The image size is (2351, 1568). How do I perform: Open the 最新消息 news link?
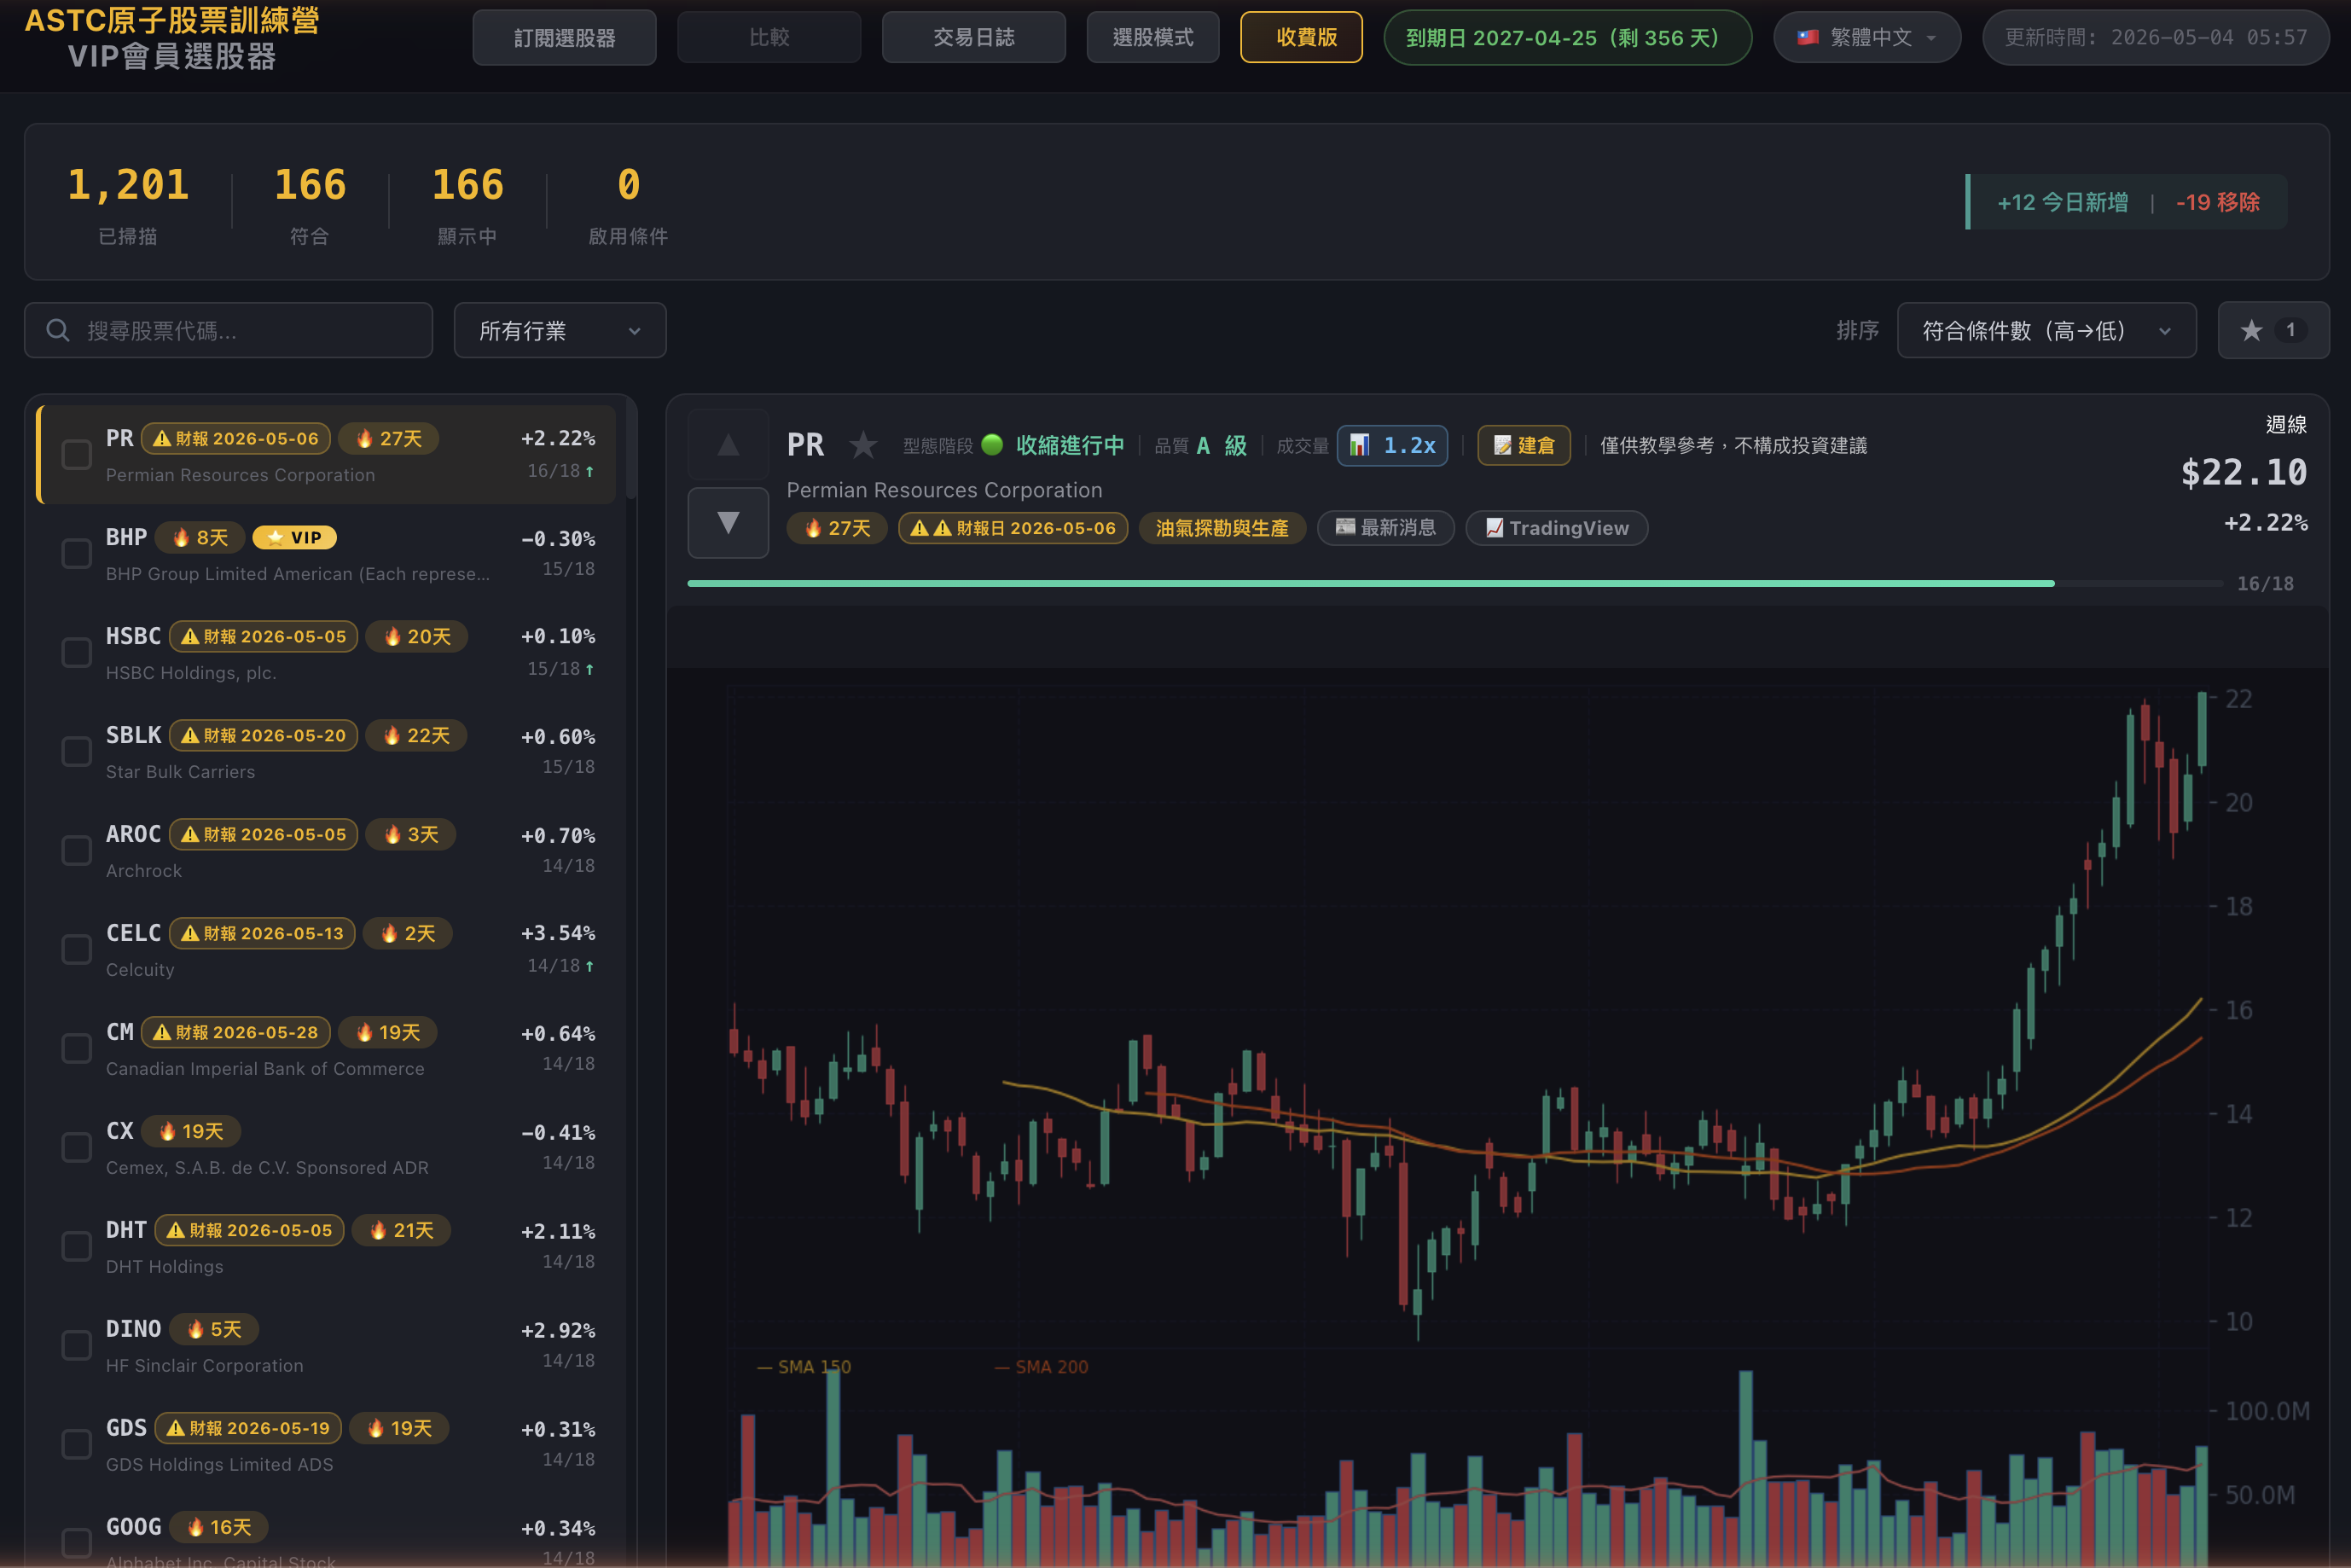1385,528
